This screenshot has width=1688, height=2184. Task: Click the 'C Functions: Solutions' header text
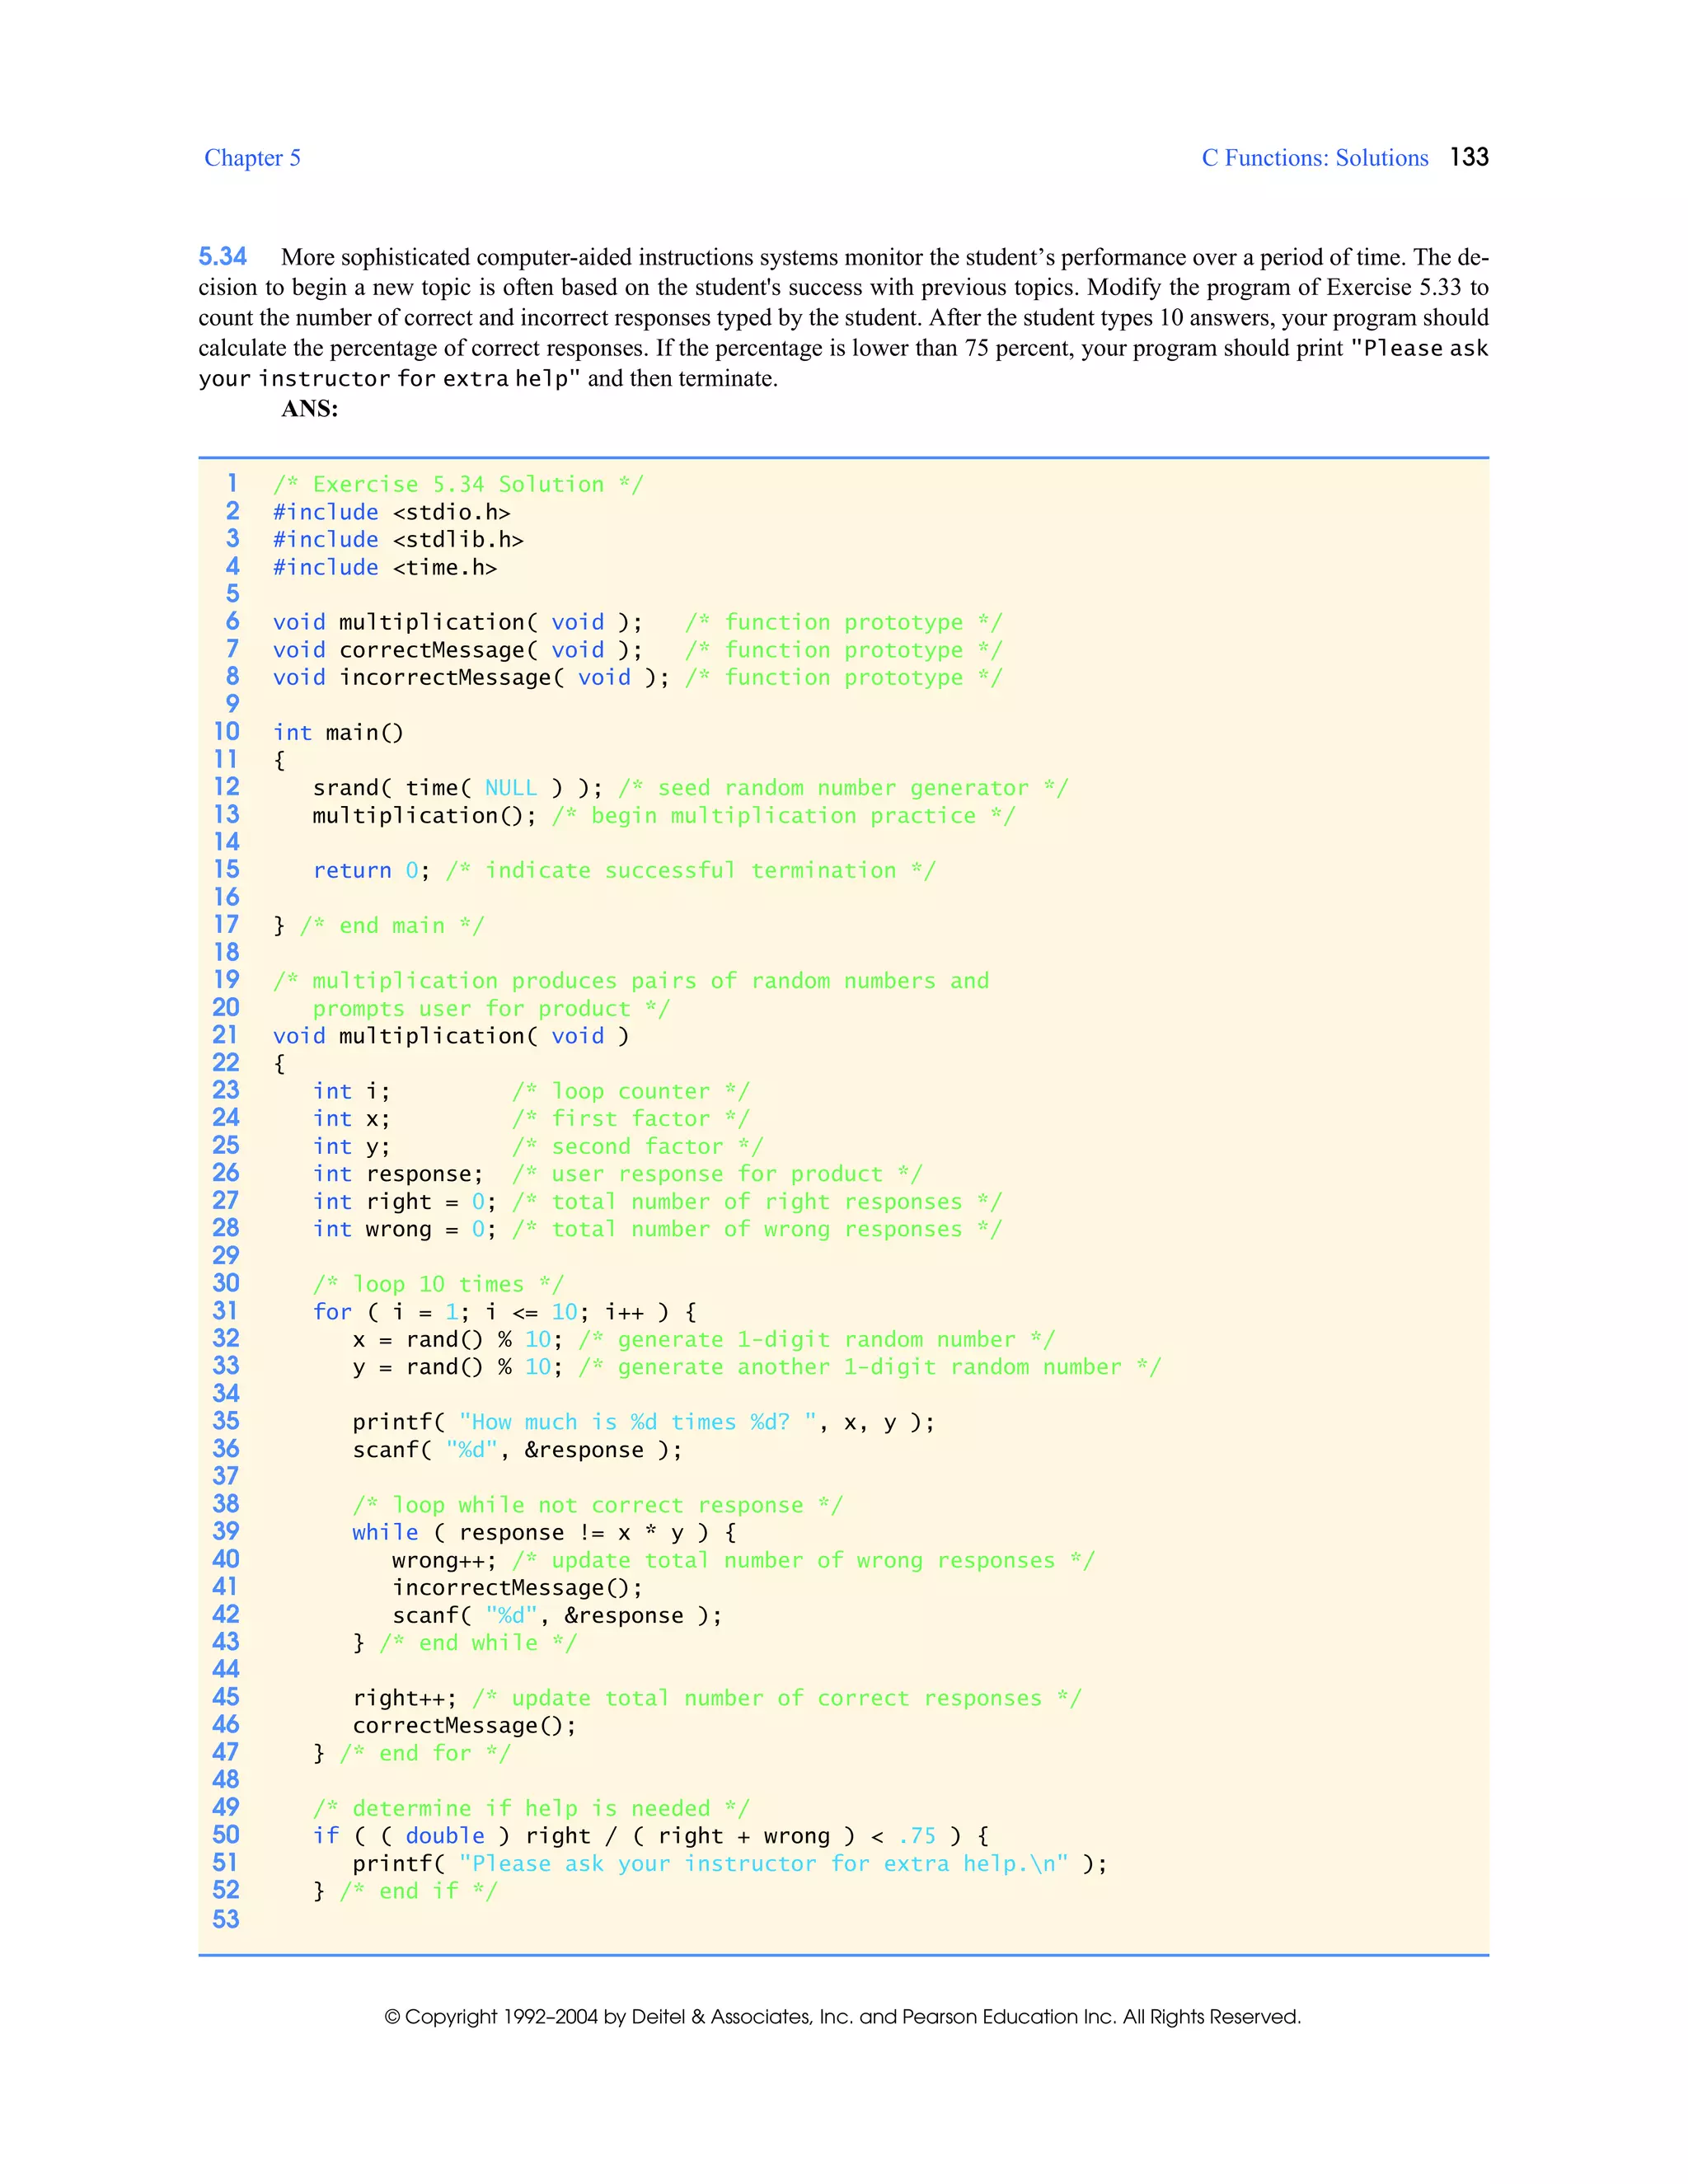click(x=1314, y=158)
